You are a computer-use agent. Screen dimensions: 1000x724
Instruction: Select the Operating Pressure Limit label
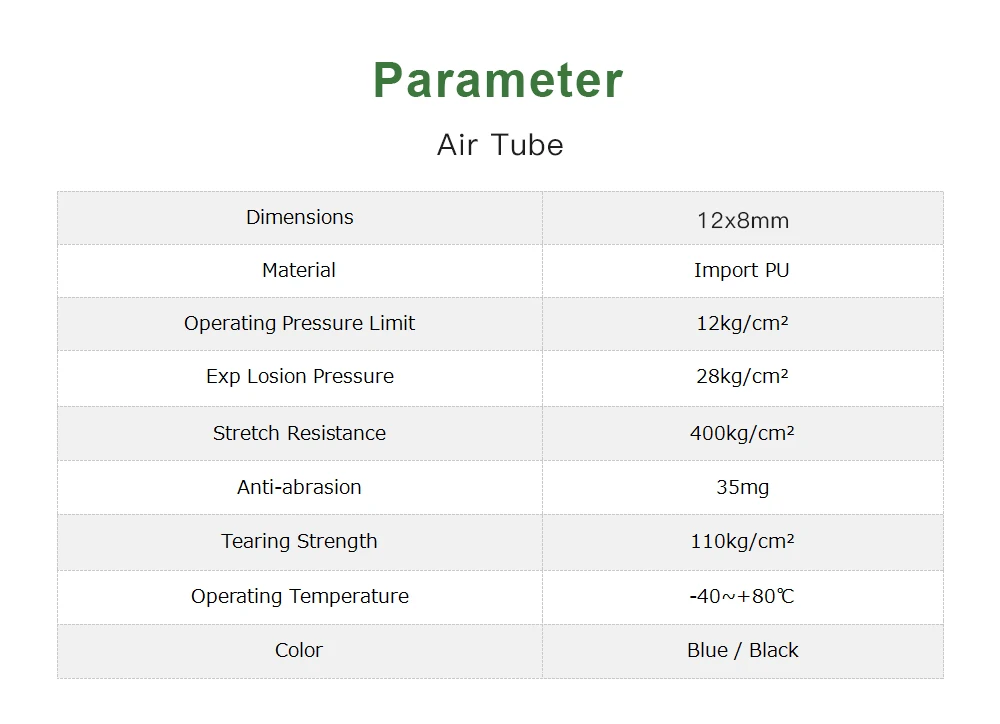pyautogui.click(x=299, y=323)
